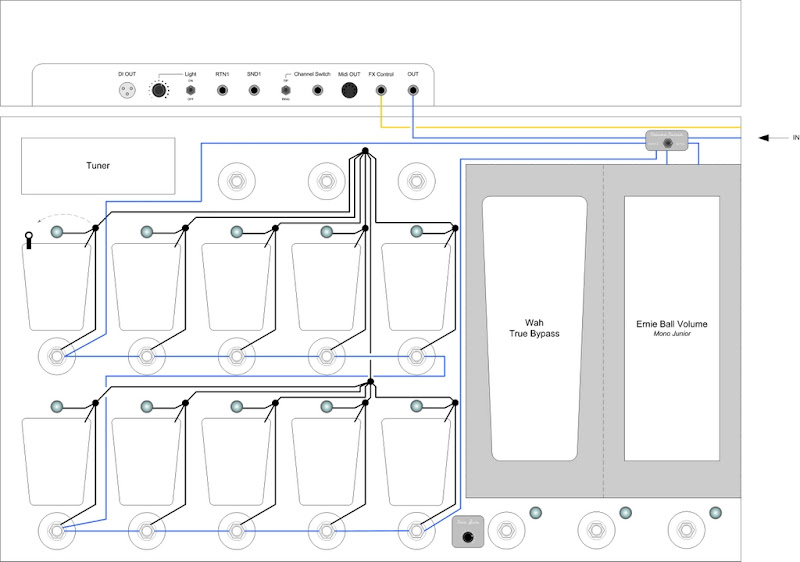Click the footswitch under the fifth upper-row pedal
The height and width of the screenshot is (562, 800).
(416, 356)
